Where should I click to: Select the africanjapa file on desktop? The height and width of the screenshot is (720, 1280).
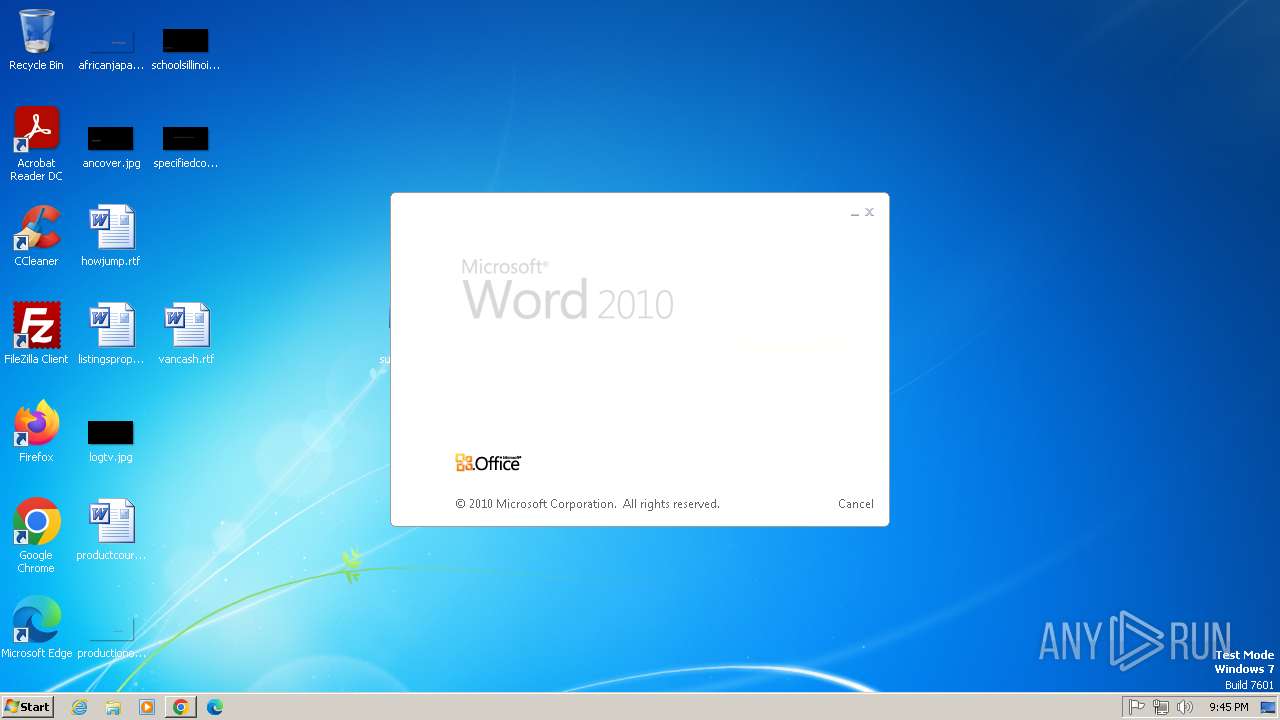click(111, 49)
